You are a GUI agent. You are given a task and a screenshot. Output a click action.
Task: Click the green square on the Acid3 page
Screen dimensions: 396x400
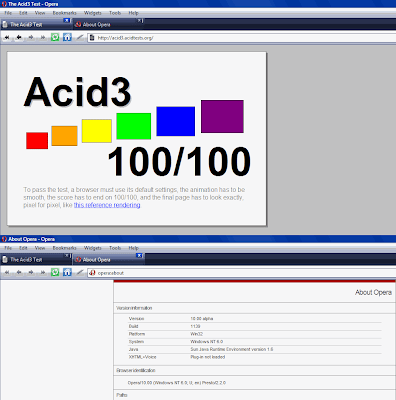pos(134,126)
